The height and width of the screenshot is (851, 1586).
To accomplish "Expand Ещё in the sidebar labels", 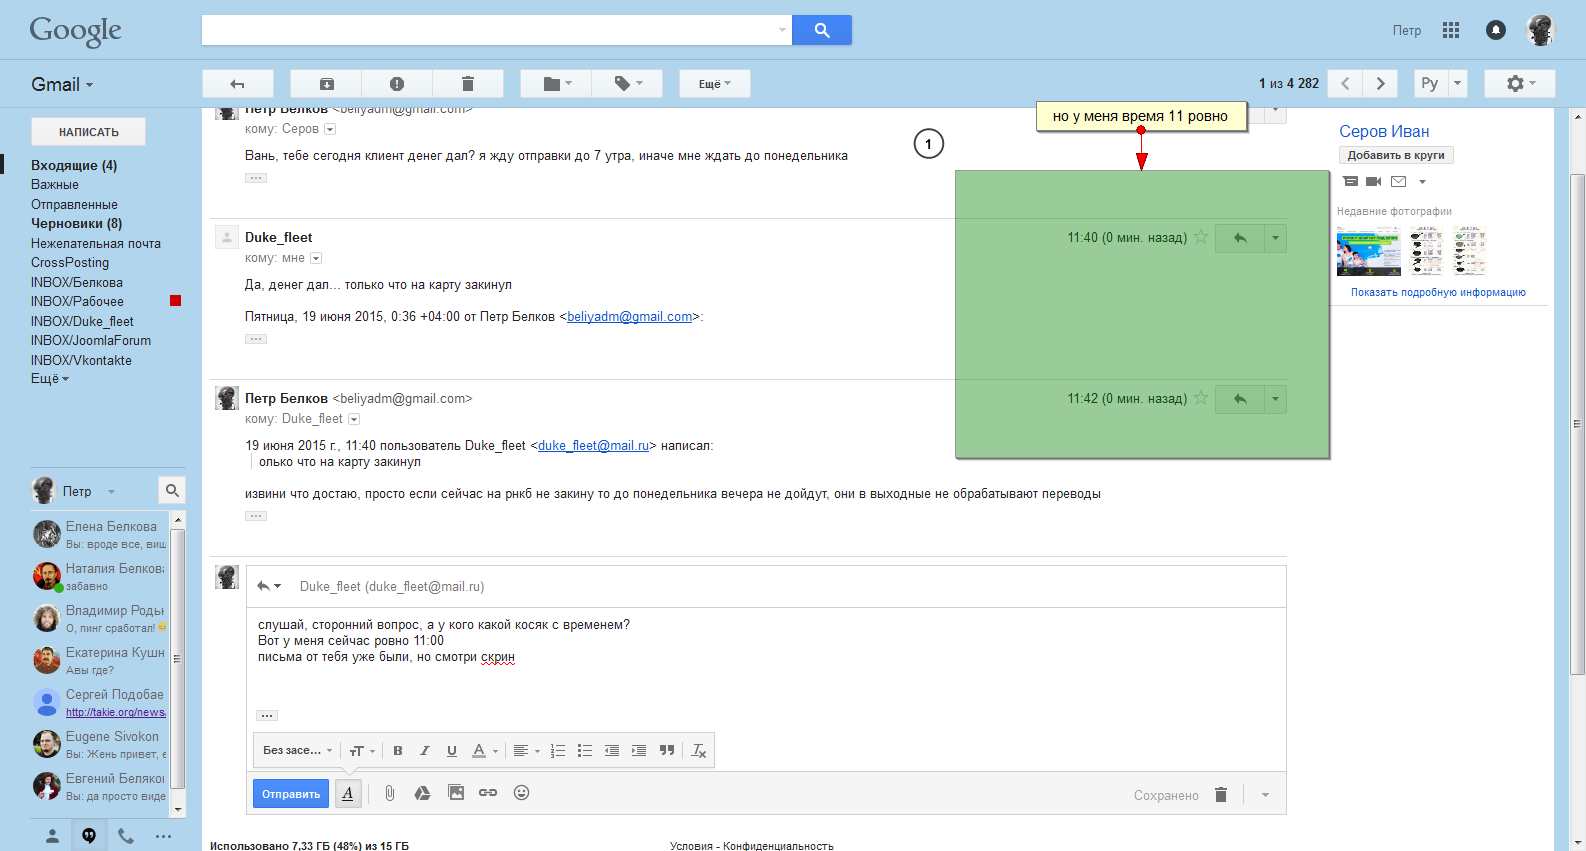I will (x=50, y=379).
